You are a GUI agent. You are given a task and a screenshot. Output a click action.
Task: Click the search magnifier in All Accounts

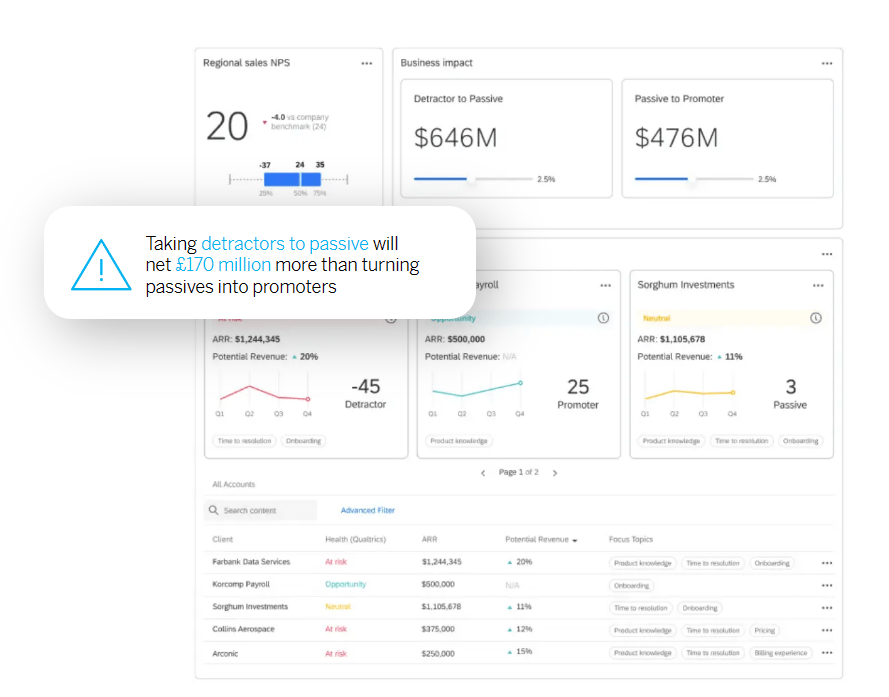click(213, 510)
